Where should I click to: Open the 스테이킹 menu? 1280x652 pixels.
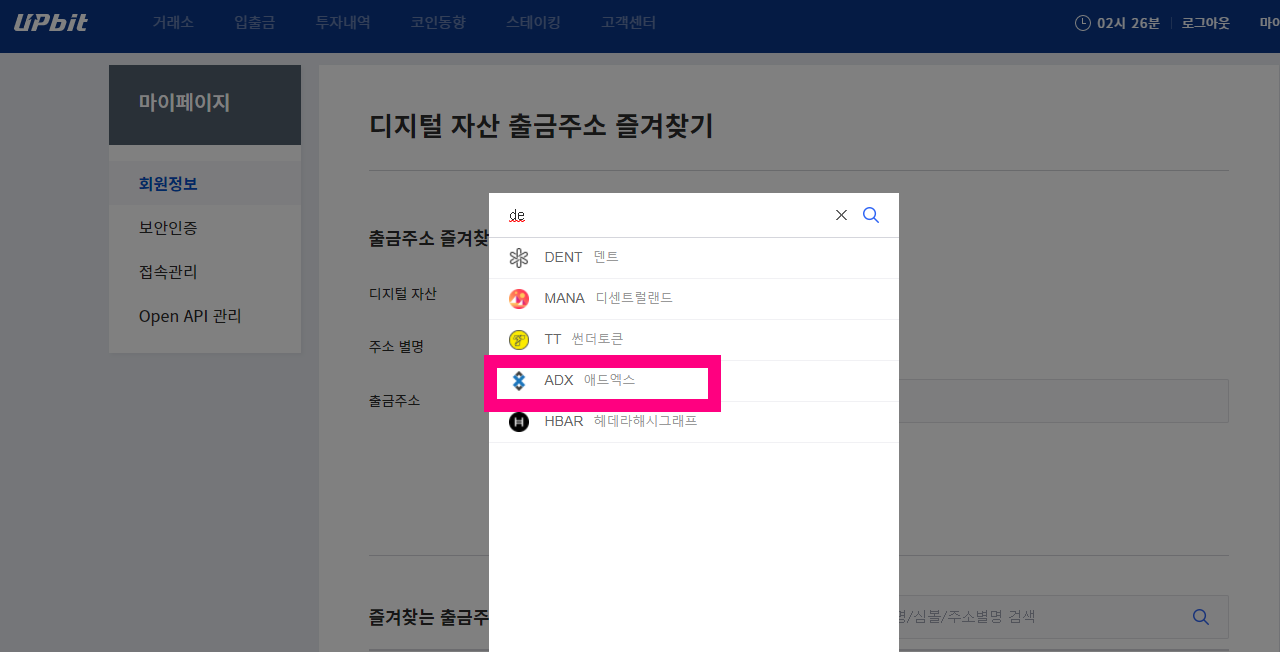533,22
